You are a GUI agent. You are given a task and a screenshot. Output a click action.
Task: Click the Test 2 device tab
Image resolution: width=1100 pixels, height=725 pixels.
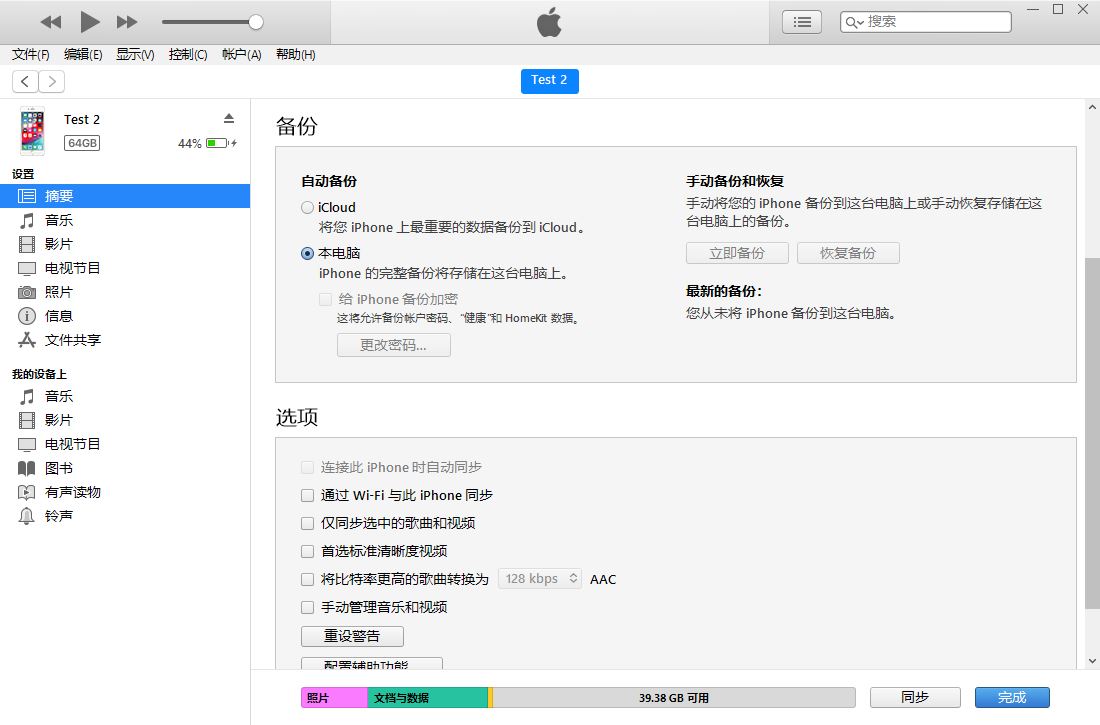[x=549, y=81]
